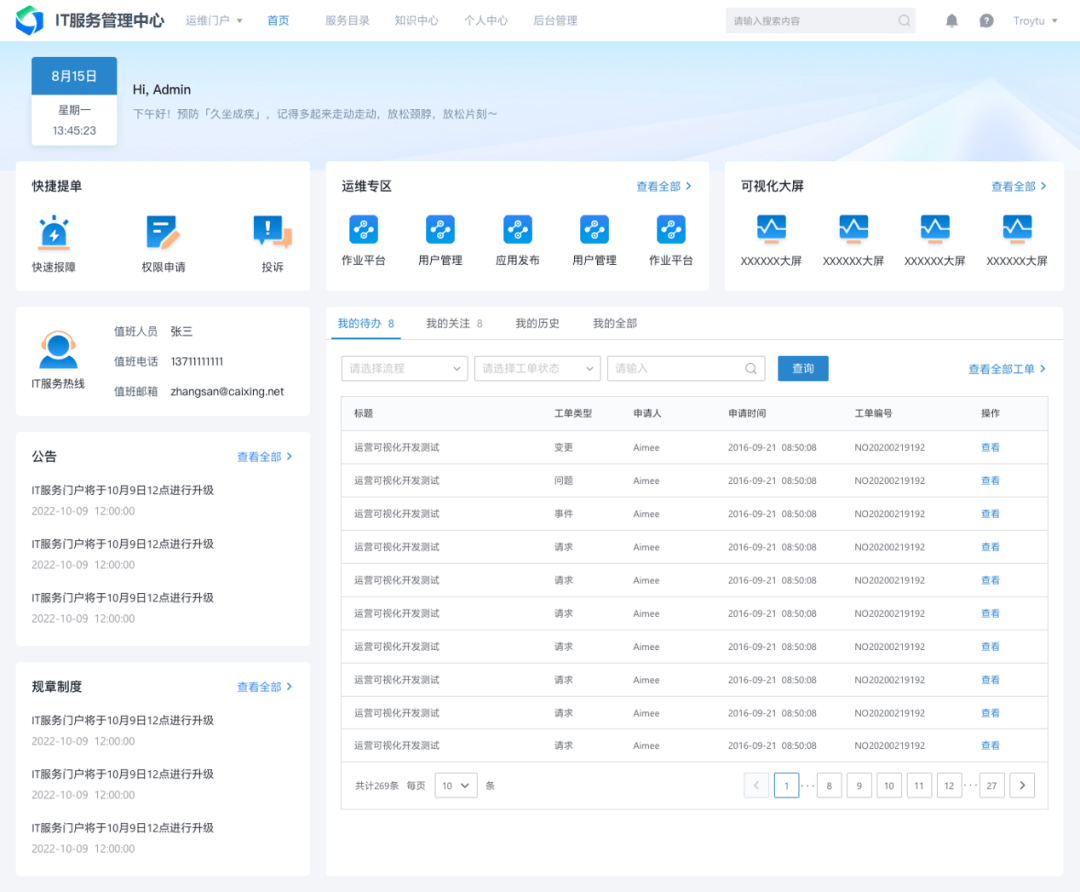Click 查看 for the 问题 ticket row
Viewport: 1080px width, 892px height.
coord(990,480)
